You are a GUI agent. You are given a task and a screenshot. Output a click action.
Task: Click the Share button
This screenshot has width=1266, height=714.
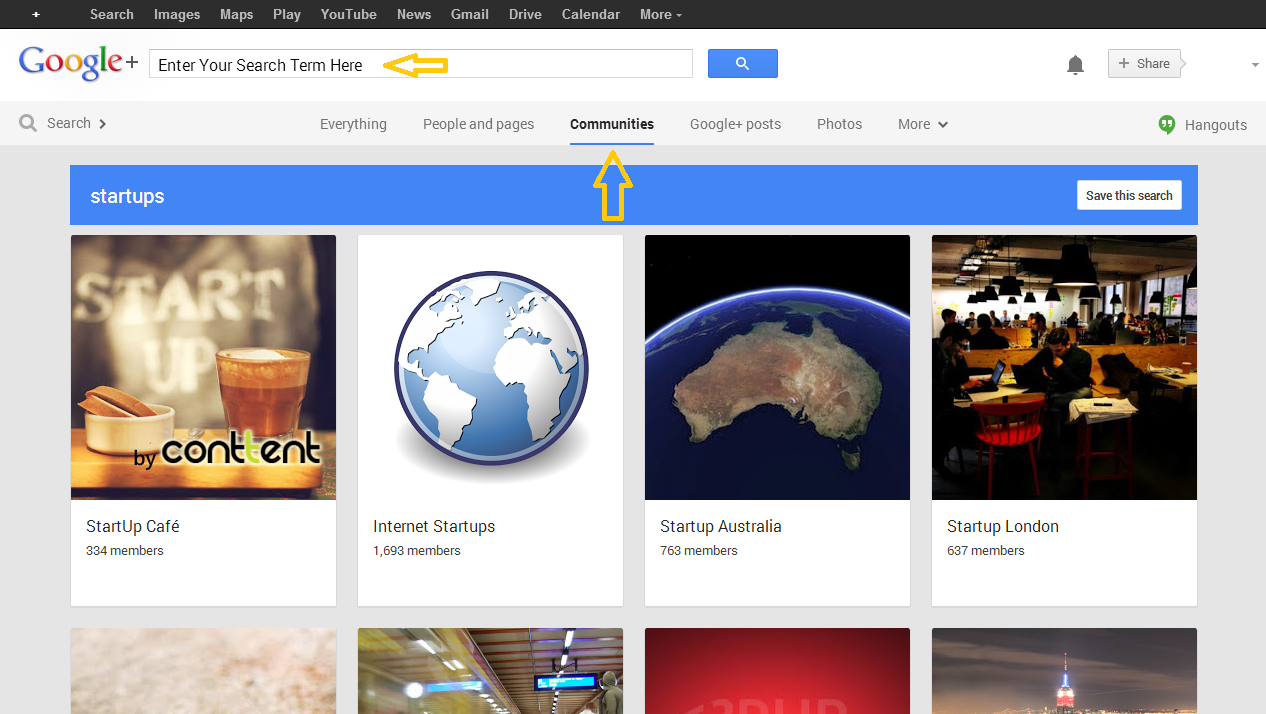pos(1145,63)
